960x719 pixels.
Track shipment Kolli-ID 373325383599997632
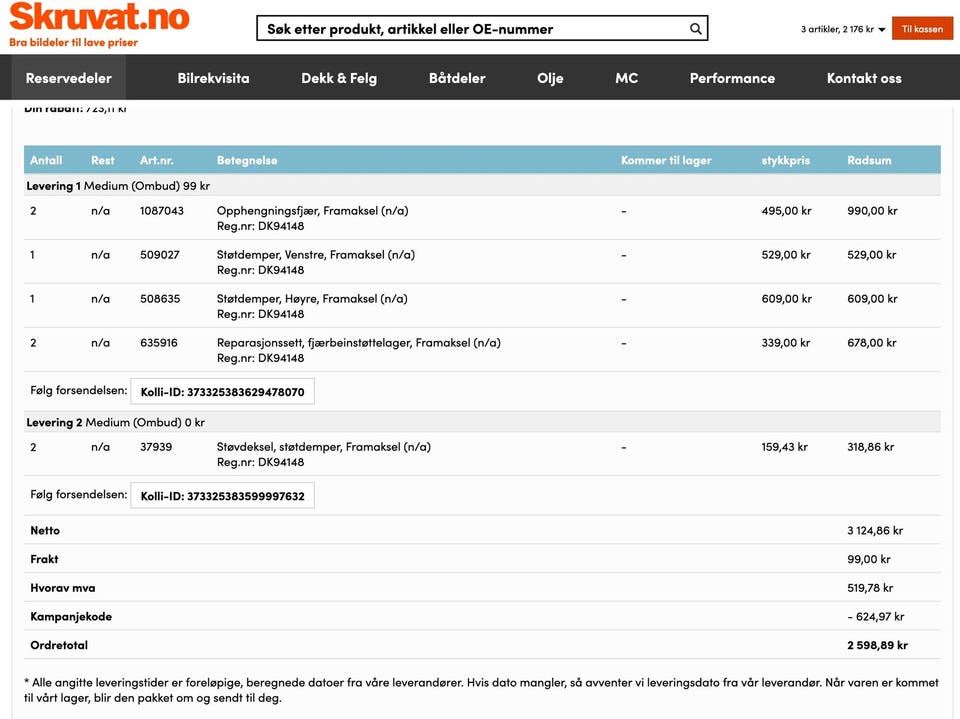tap(222, 496)
